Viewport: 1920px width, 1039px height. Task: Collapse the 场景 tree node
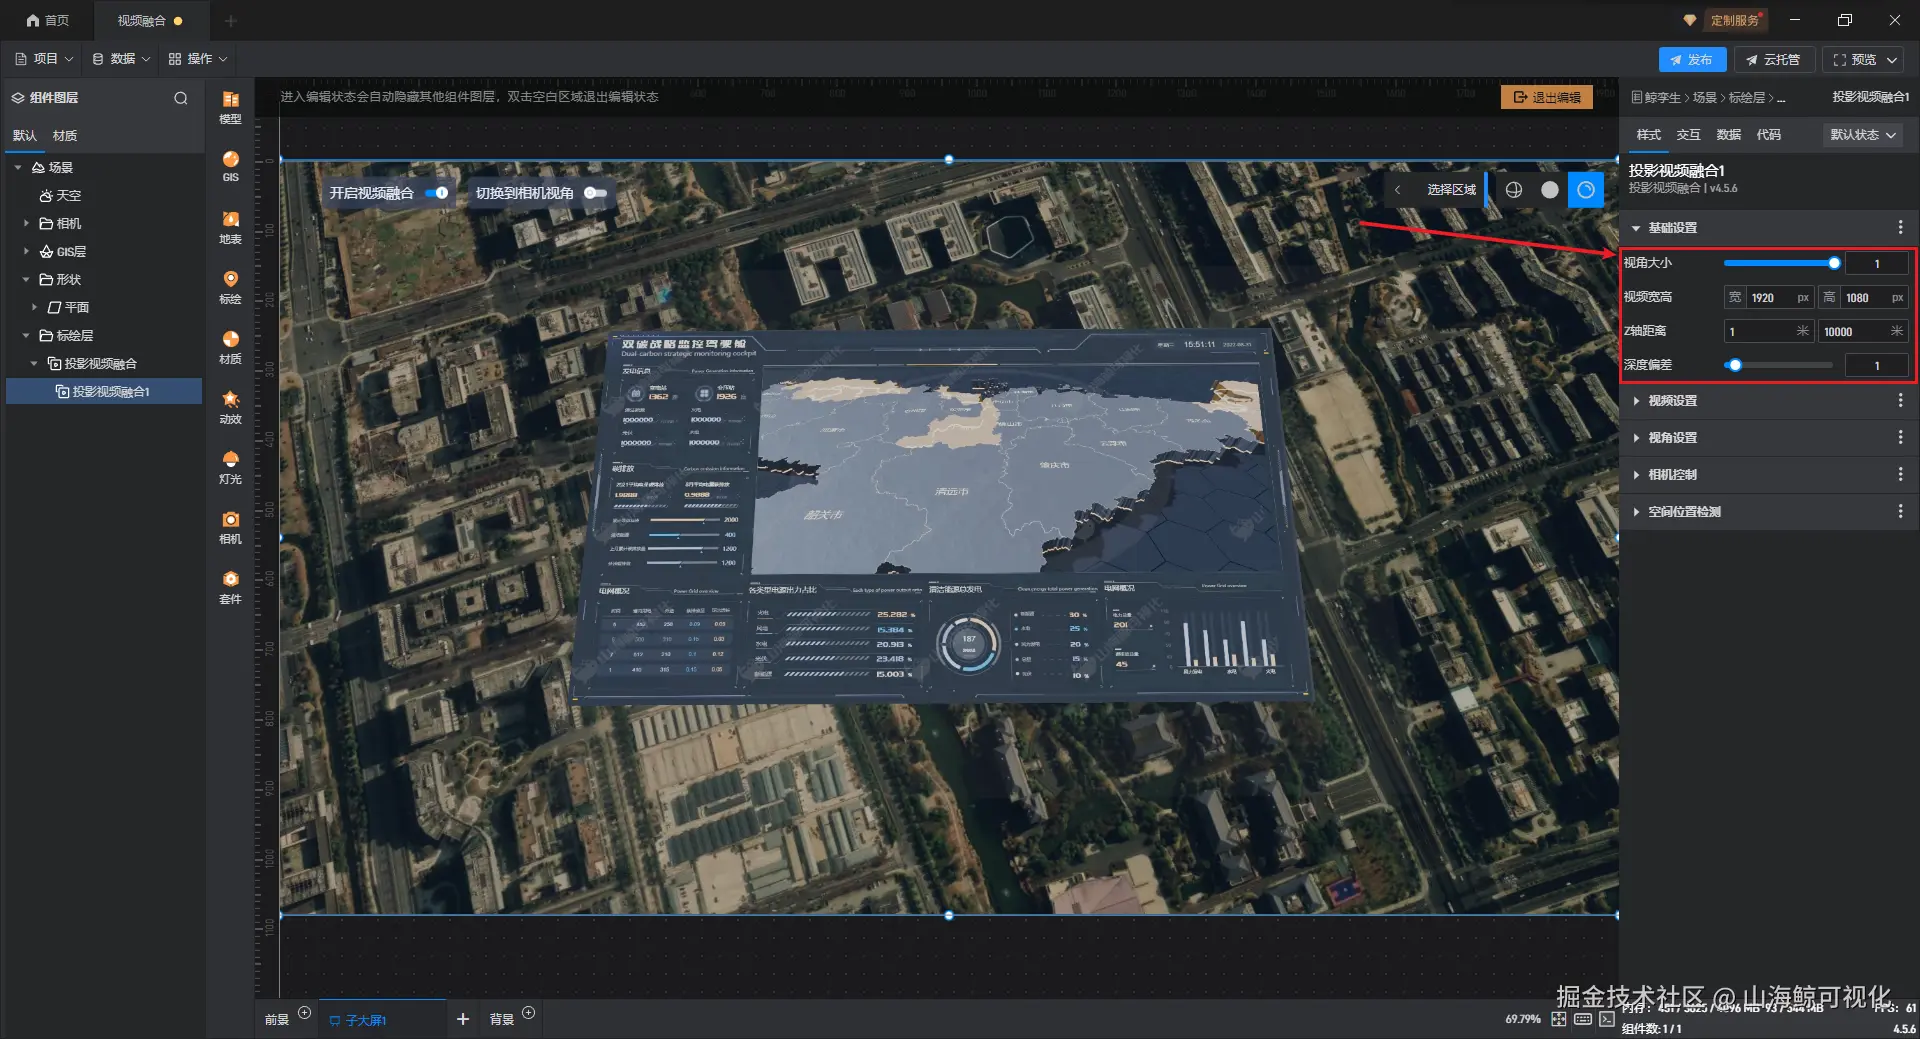click(18, 168)
